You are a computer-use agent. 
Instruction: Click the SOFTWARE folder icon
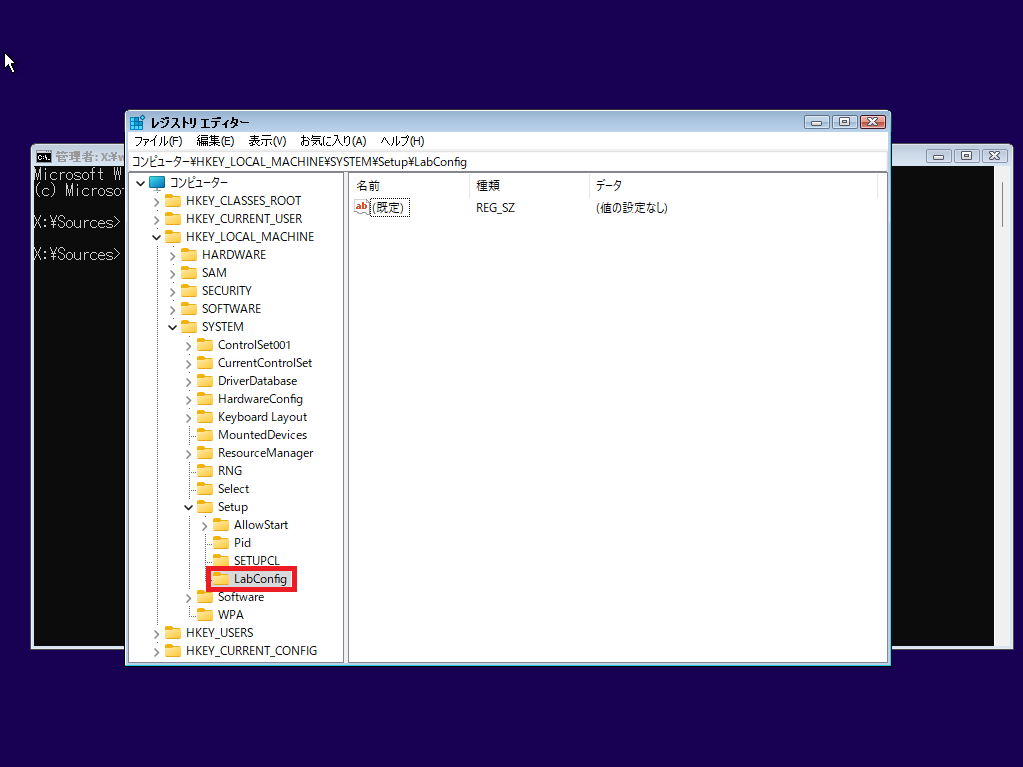click(x=189, y=308)
